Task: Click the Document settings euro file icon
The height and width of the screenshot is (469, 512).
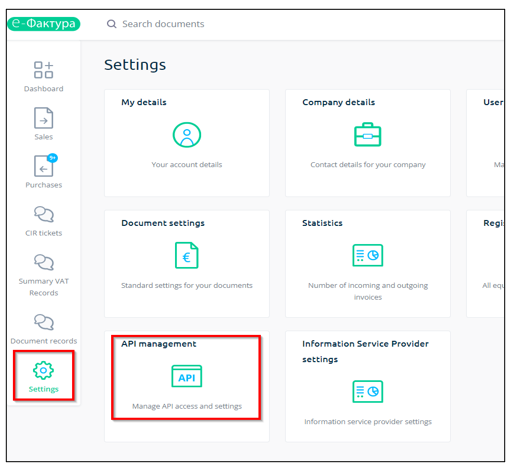Action: click(187, 255)
